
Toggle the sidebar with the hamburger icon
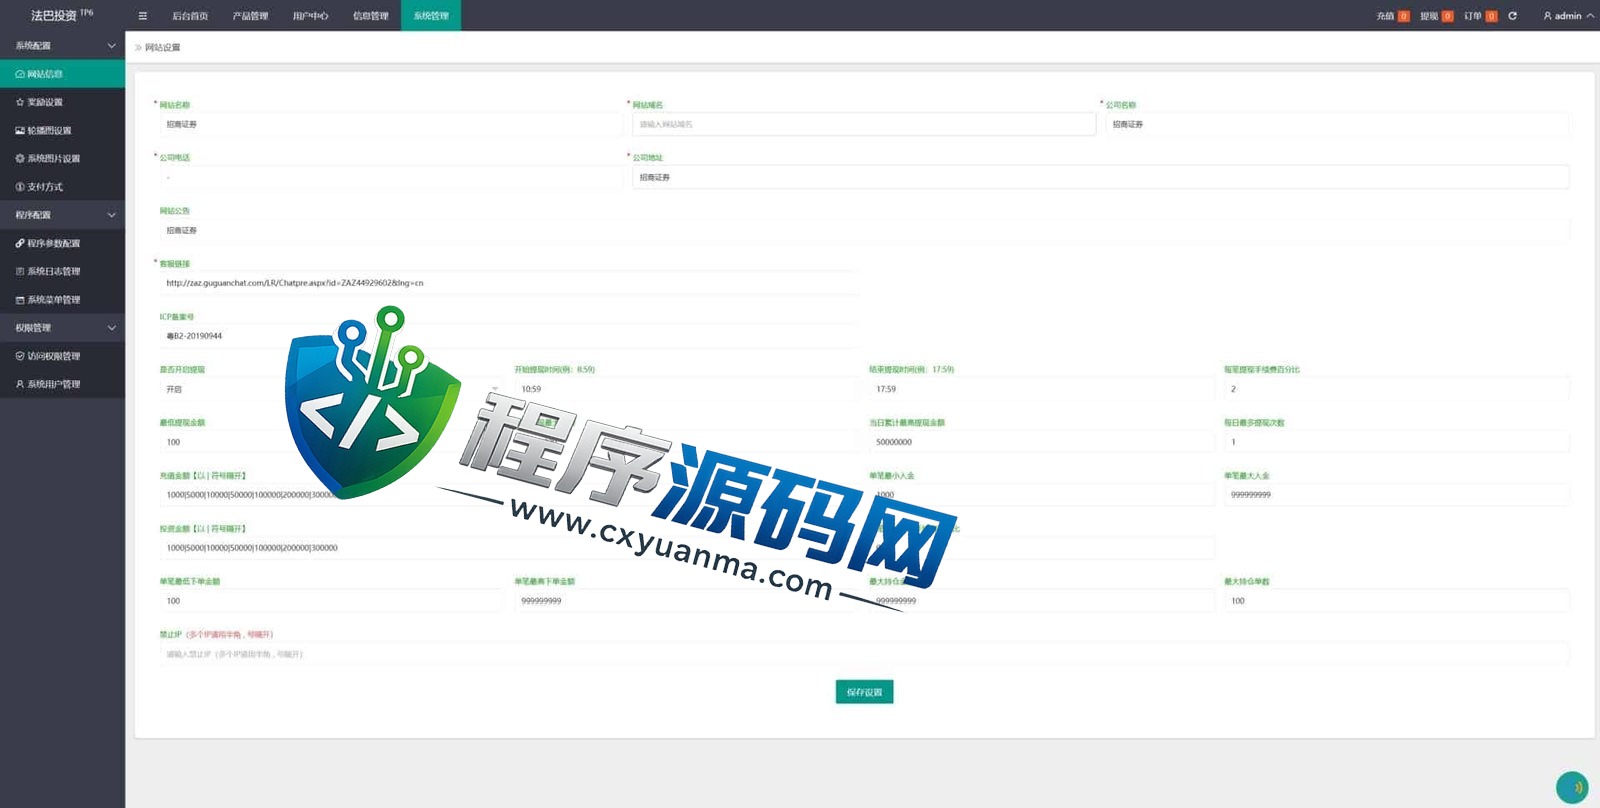point(142,16)
